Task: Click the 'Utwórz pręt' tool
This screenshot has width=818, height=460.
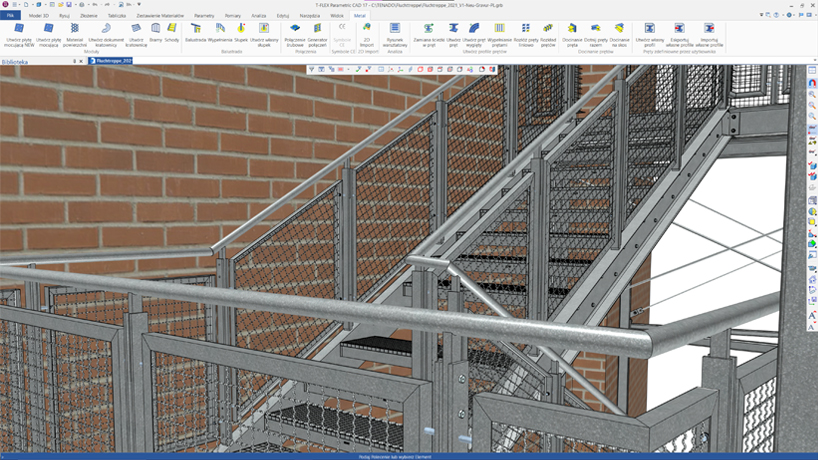Action: (x=453, y=35)
